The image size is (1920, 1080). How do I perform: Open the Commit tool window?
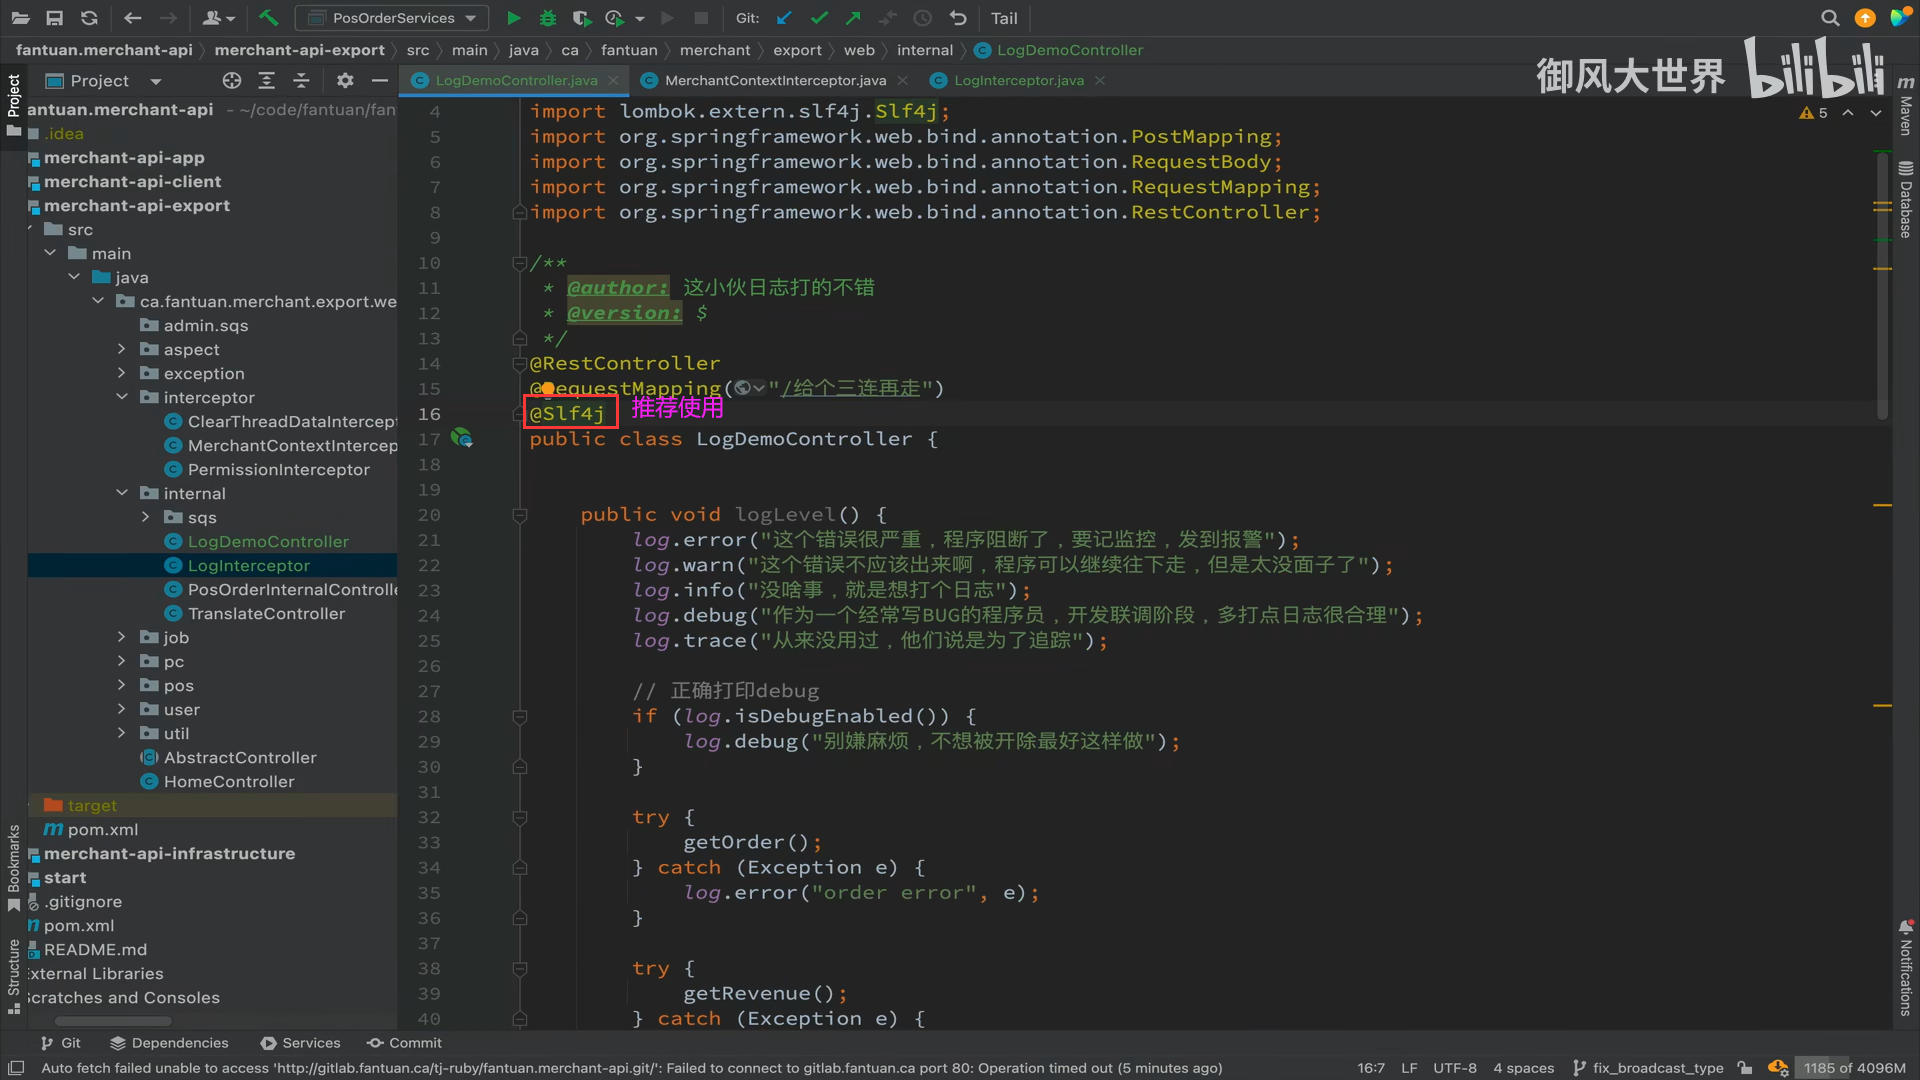404,1043
